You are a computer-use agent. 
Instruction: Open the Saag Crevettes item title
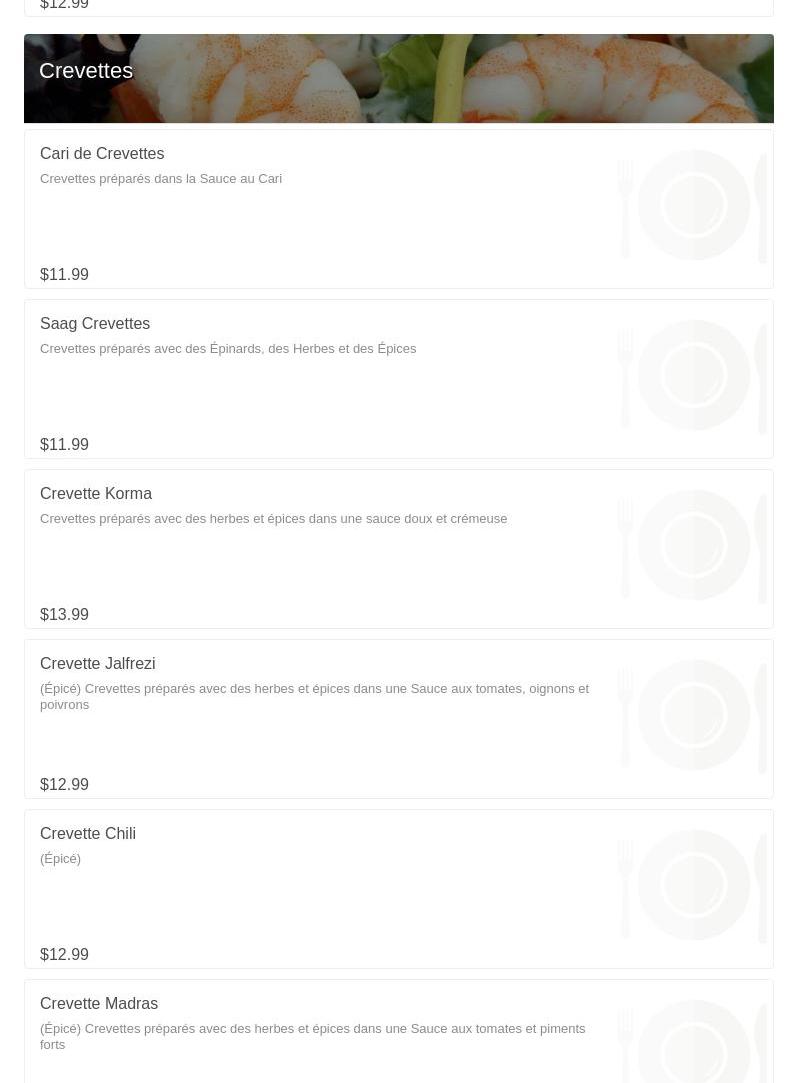click(x=95, y=324)
